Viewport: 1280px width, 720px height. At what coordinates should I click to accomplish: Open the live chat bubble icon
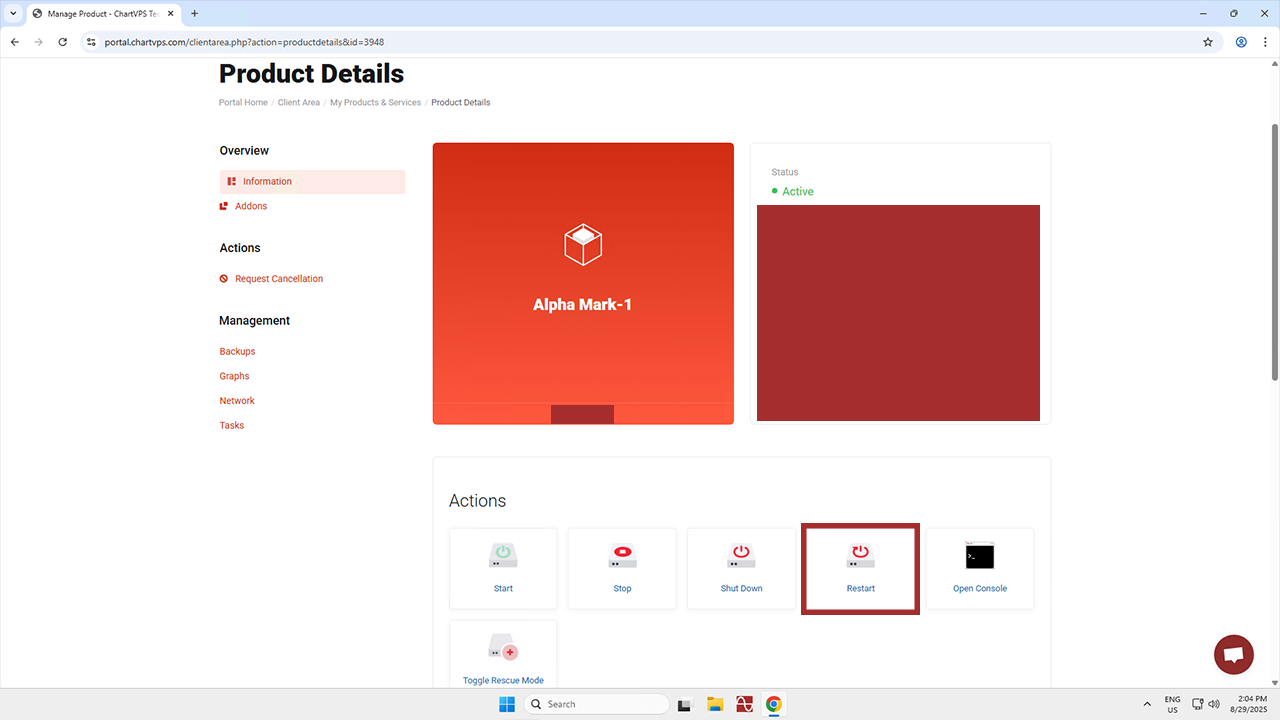1233,655
